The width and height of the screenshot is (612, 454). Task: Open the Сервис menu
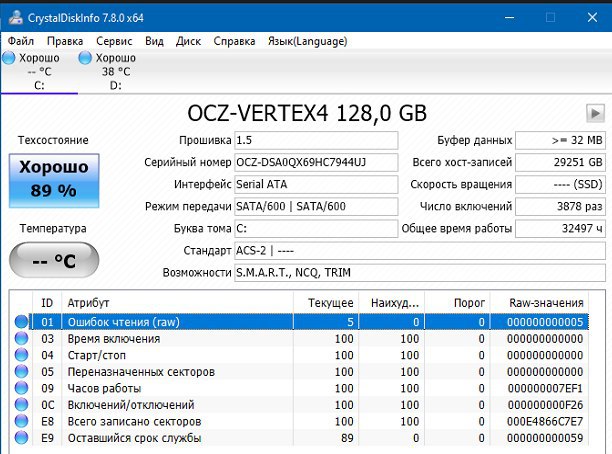[x=114, y=41]
